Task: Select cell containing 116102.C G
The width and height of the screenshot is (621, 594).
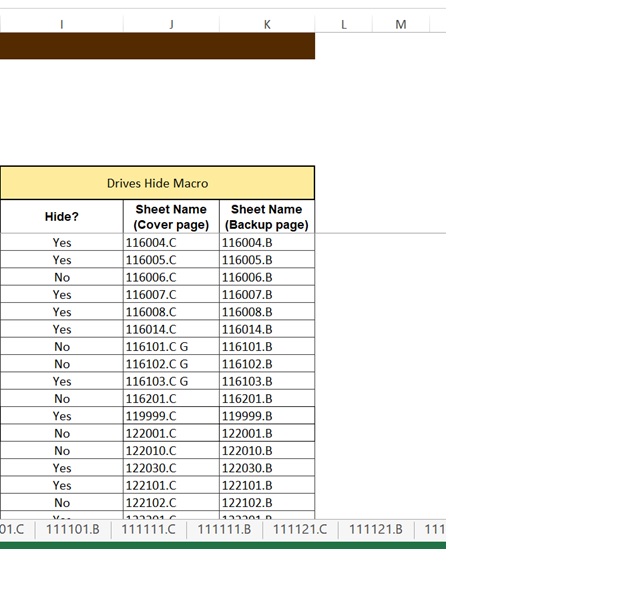Action: [171, 364]
